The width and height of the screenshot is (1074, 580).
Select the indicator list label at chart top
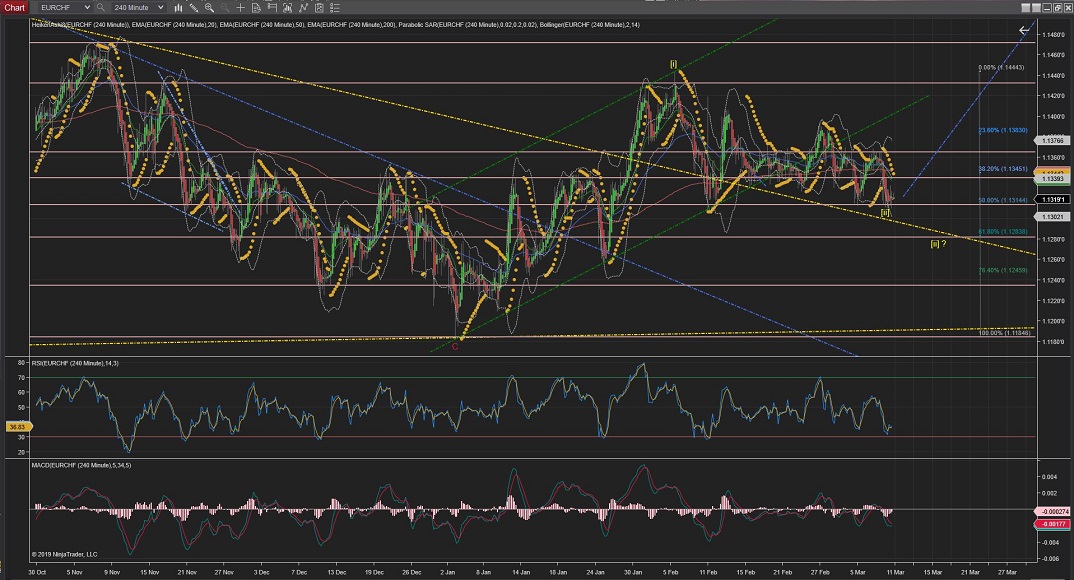(336, 25)
